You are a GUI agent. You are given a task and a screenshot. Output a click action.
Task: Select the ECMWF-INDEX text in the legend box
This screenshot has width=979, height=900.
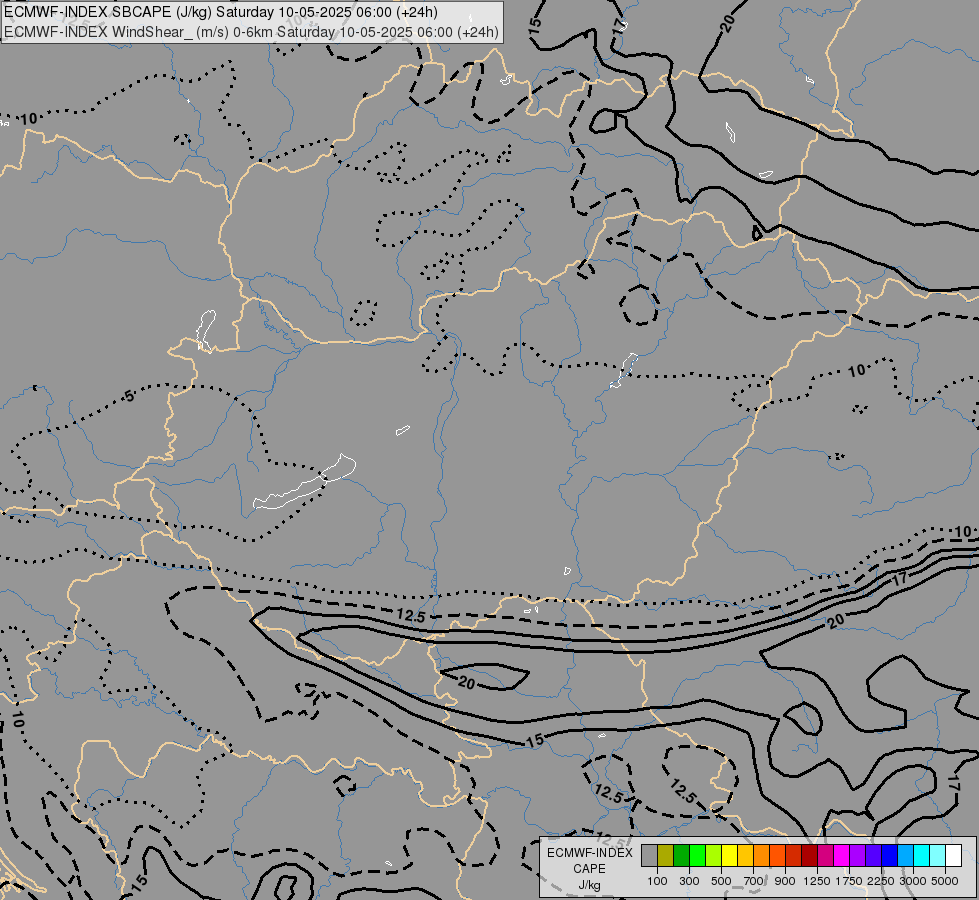tap(590, 853)
